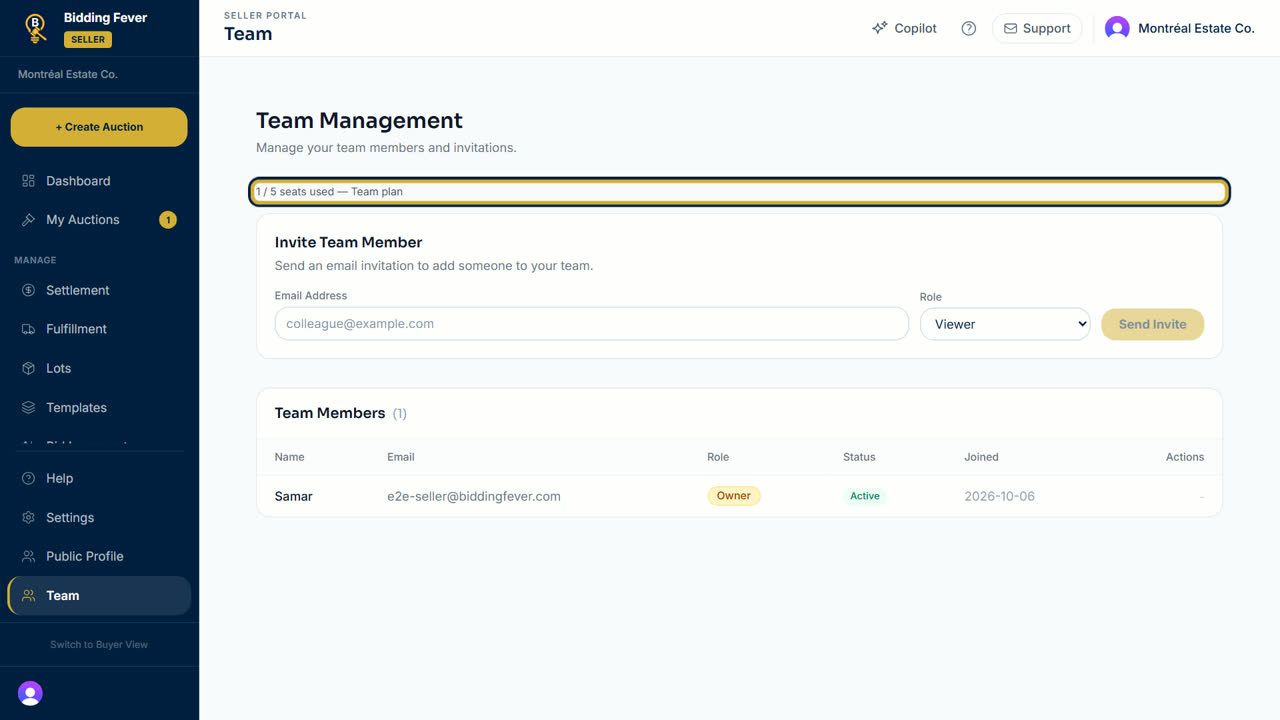Navigate to Fulfillment
The height and width of the screenshot is (720, 1280).
click(x=99, y=329)
